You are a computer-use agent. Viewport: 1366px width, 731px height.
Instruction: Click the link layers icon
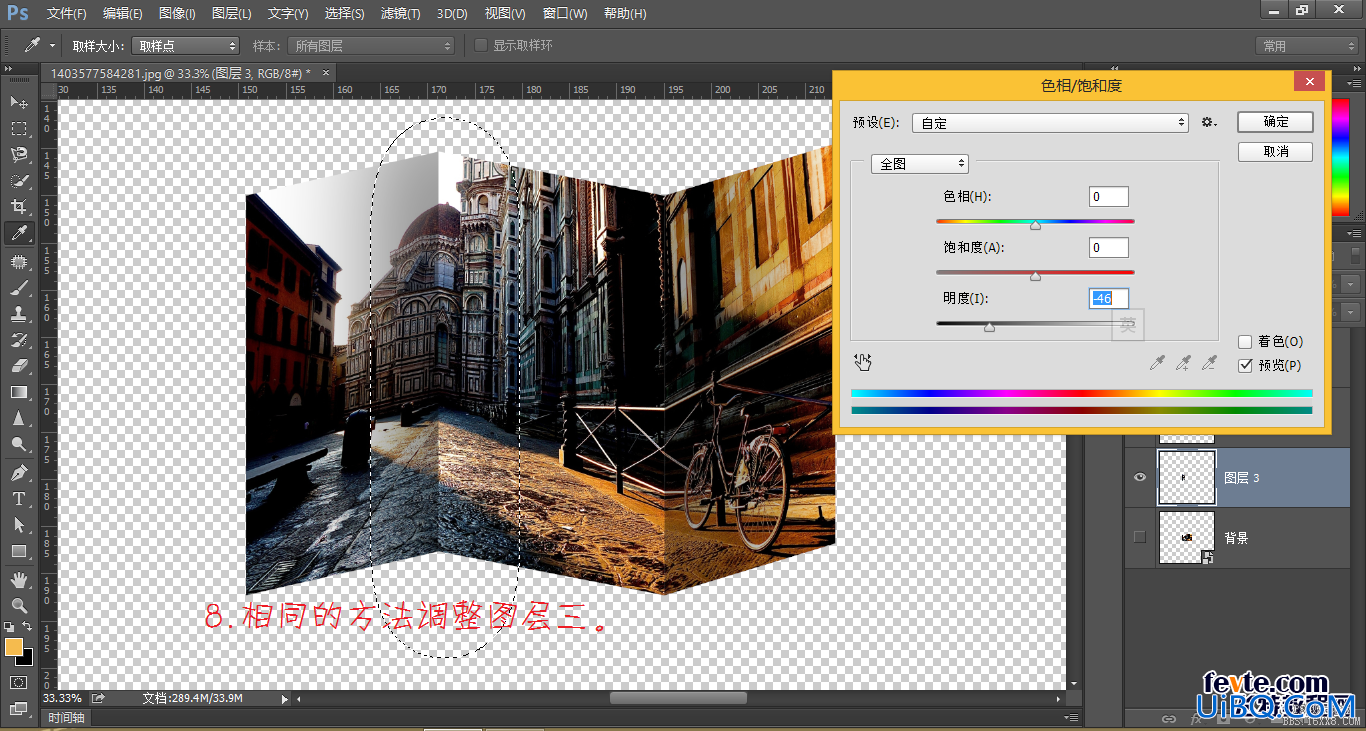point(1168,718)
